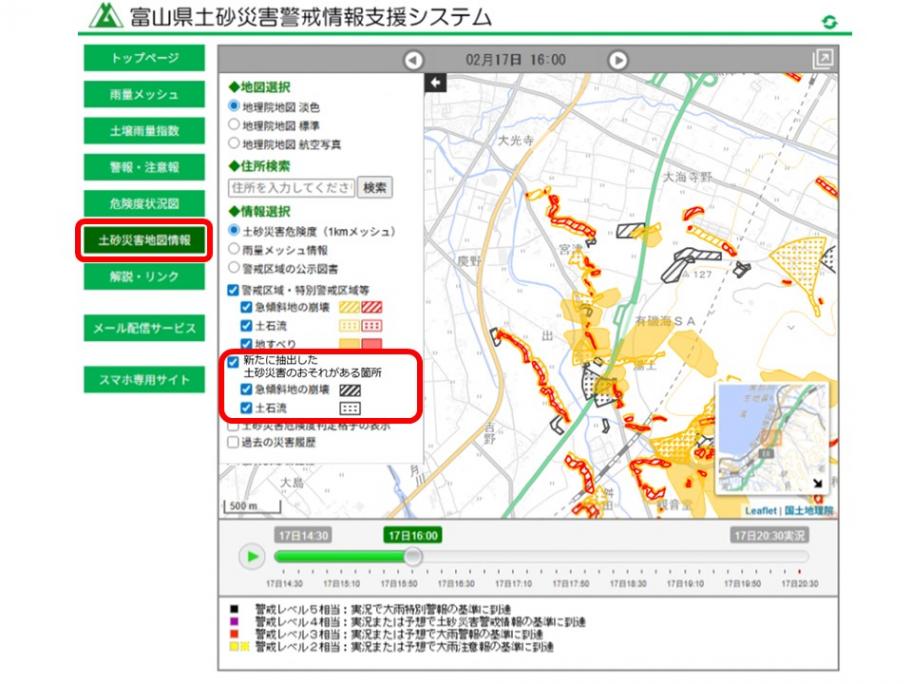Collapse the information panel with the black arrow

tap(434, 80)
